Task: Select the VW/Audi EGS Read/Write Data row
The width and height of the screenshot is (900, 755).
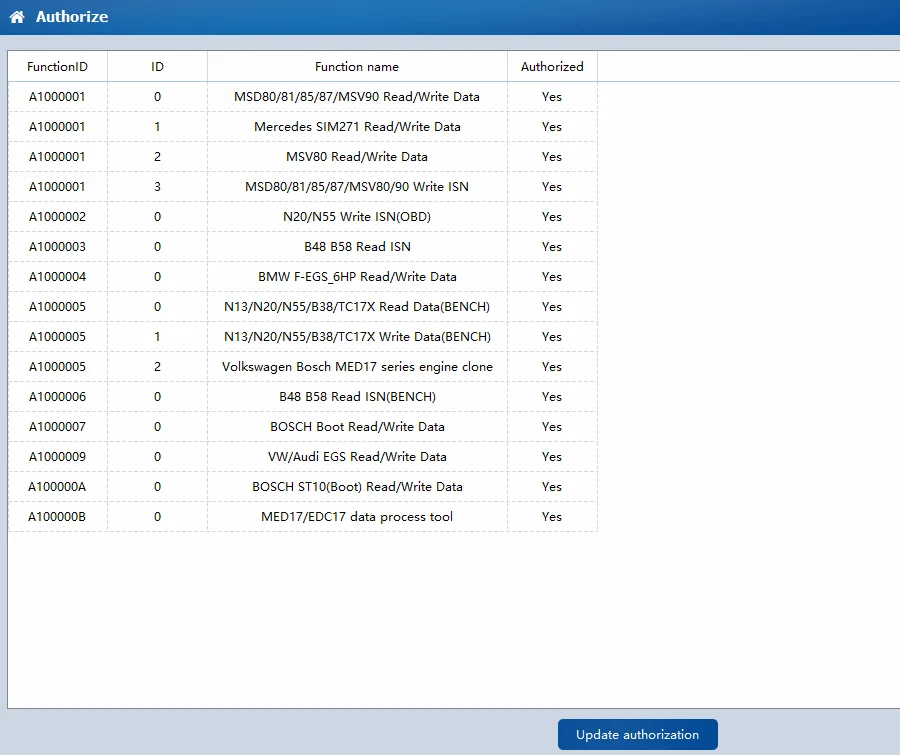Action: tap(356, 457)
